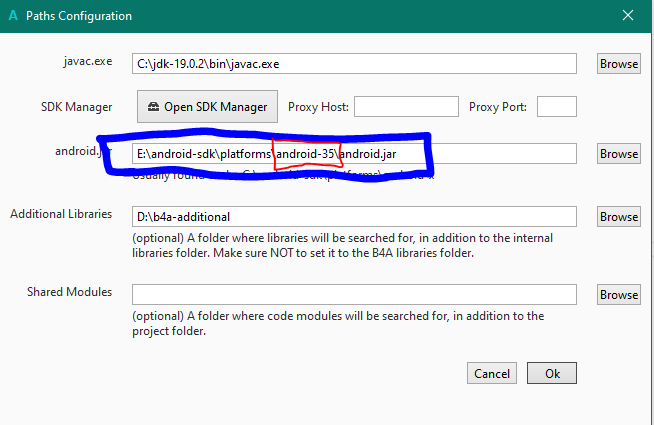
Task: Browse for Shared Modules folder
Action: 618,294
